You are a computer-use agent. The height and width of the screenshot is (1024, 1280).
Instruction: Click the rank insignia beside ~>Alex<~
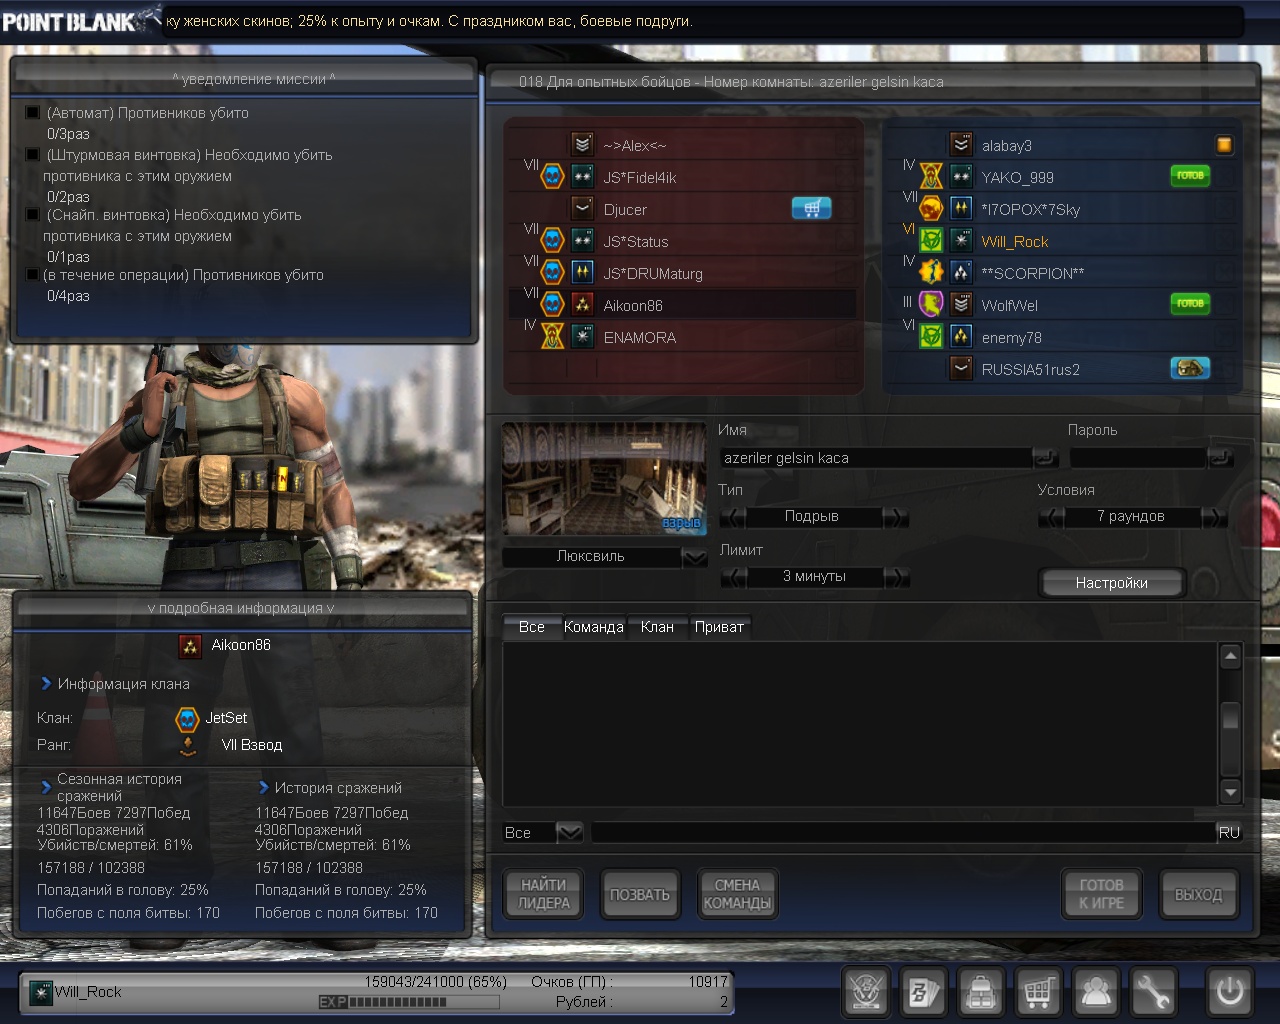582,144
